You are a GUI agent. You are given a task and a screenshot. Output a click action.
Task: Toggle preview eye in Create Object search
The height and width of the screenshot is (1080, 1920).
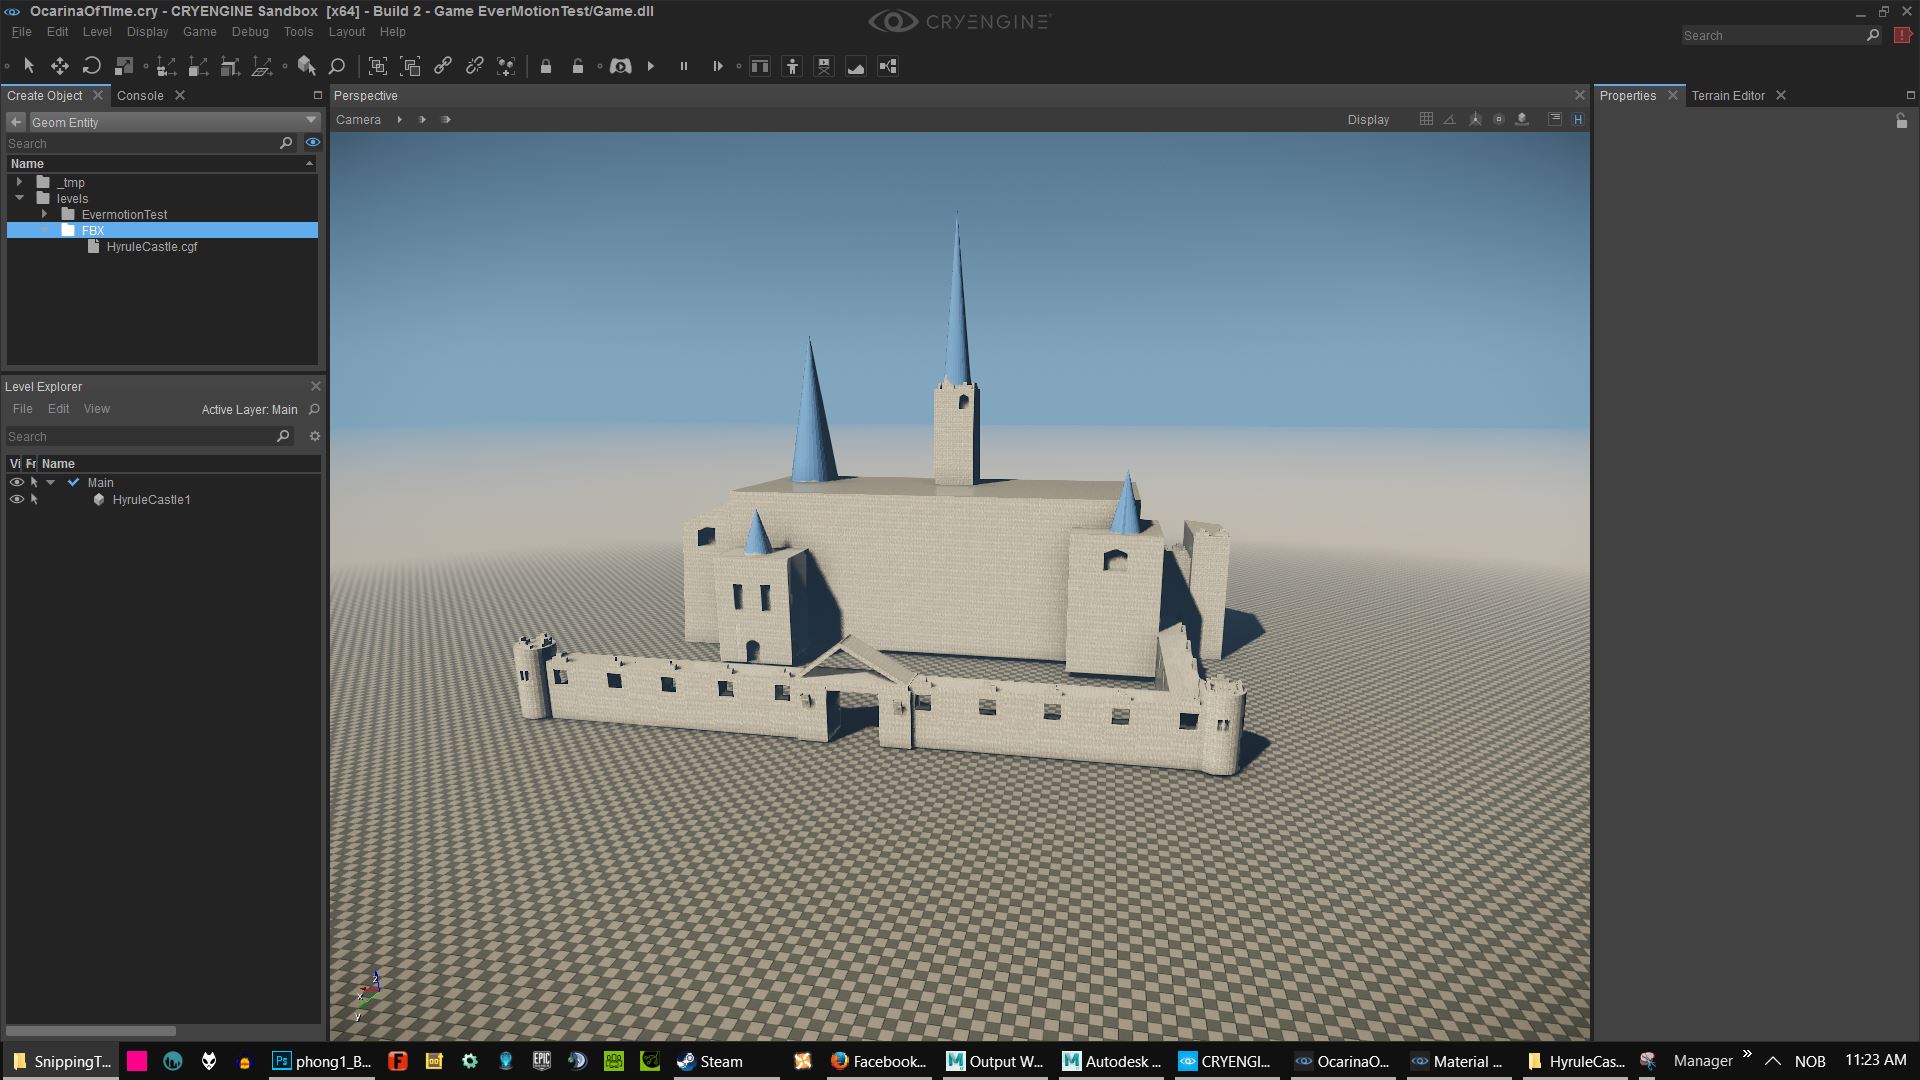pos(312,143)
